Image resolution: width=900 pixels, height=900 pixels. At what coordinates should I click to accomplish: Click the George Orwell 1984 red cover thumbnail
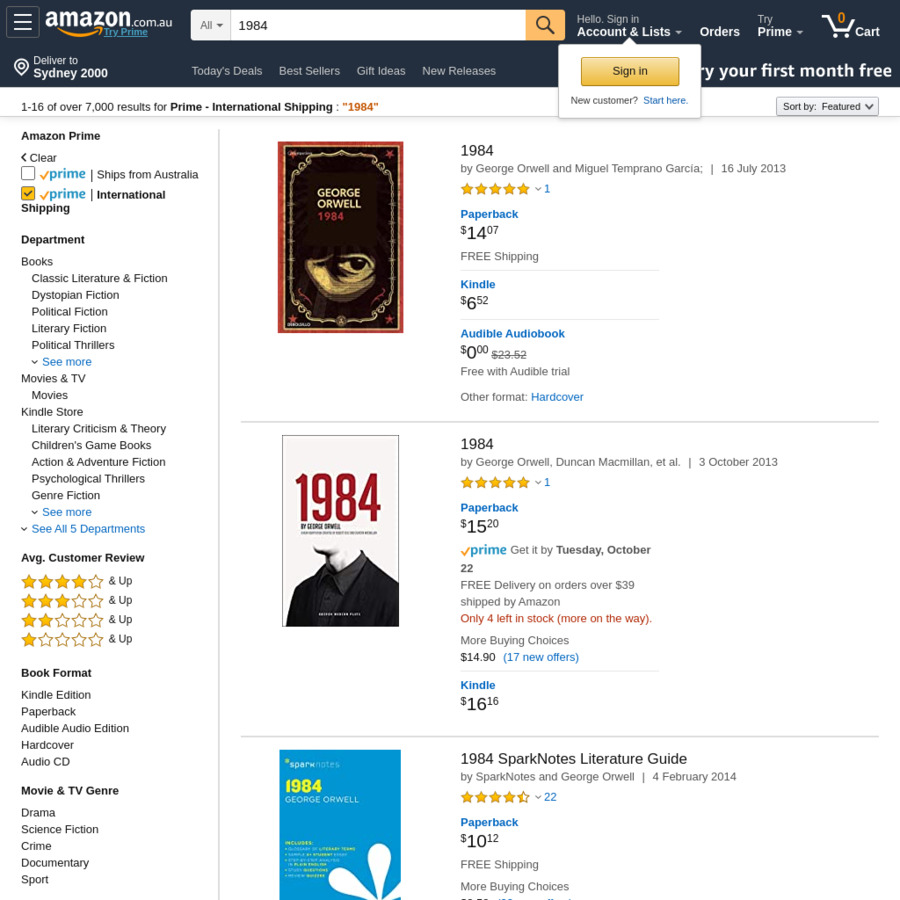click(340, 237)
